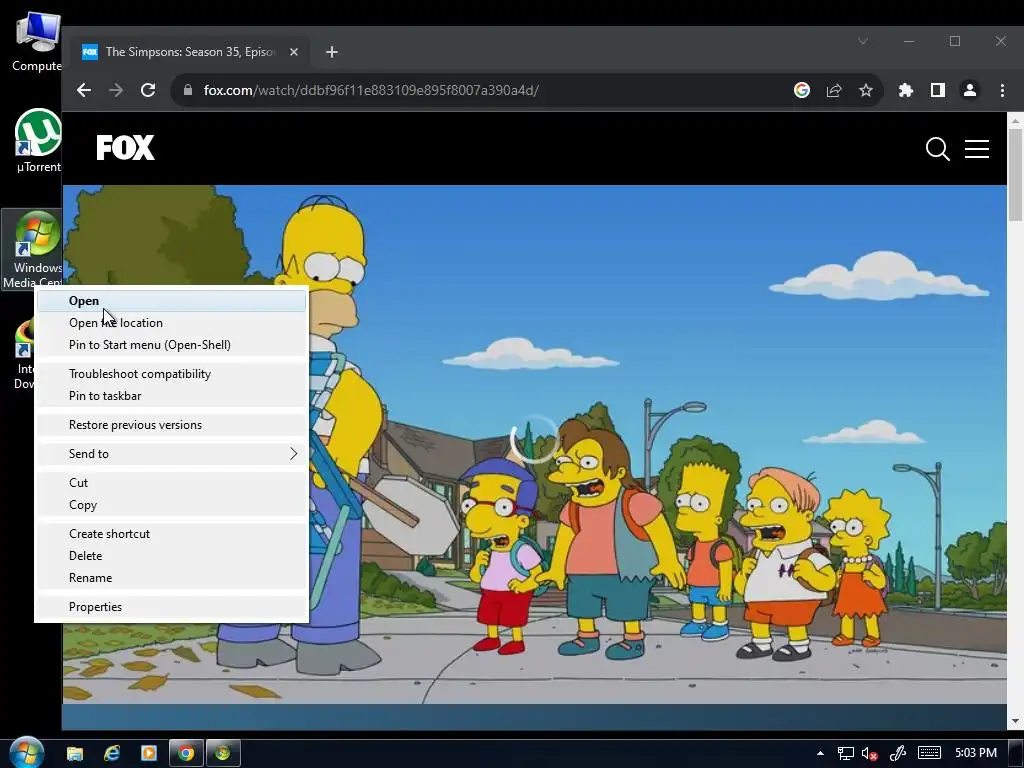Choose Open file location
This screenshot has width=1024, height=768.
[x=171, y=323]
